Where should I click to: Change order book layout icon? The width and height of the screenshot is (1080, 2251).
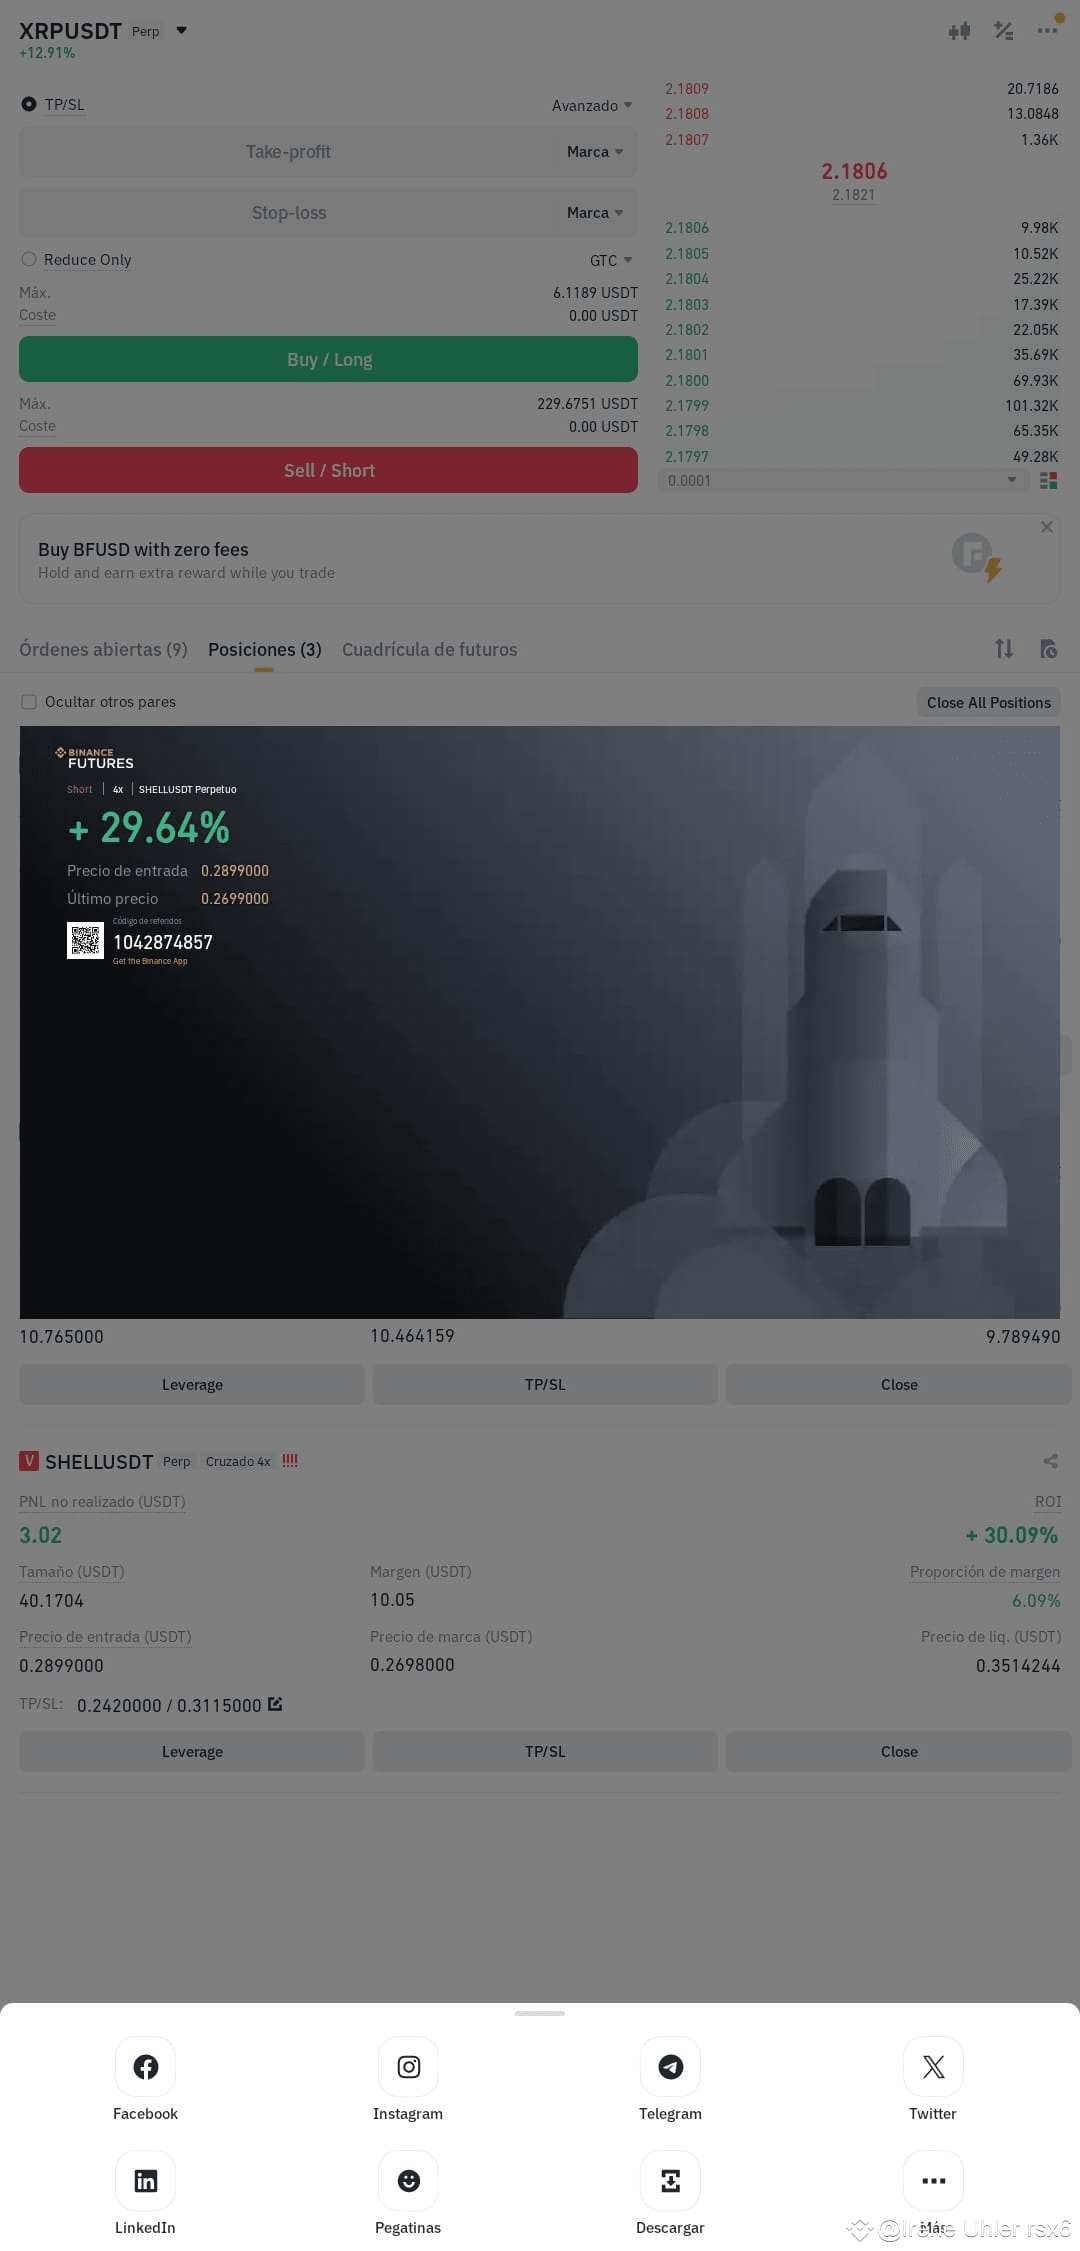(1048, 481)
